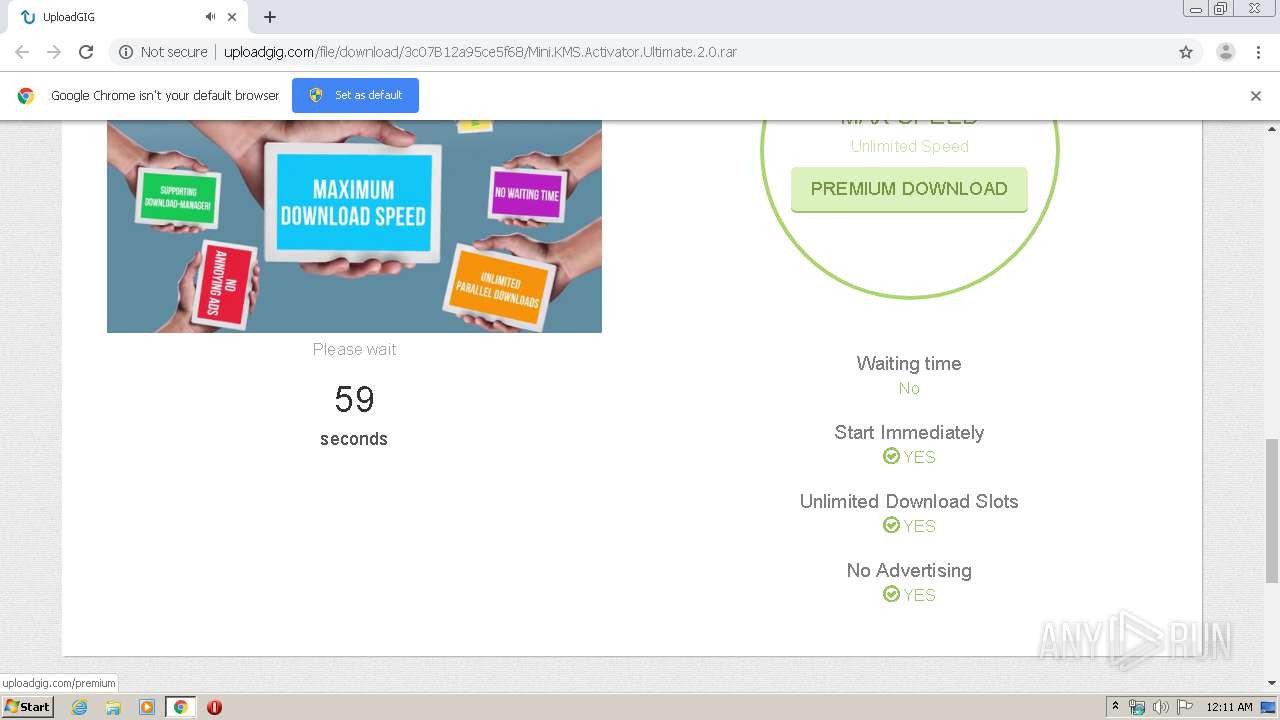Click the Unlimited Download Slots label

(909, 502)
